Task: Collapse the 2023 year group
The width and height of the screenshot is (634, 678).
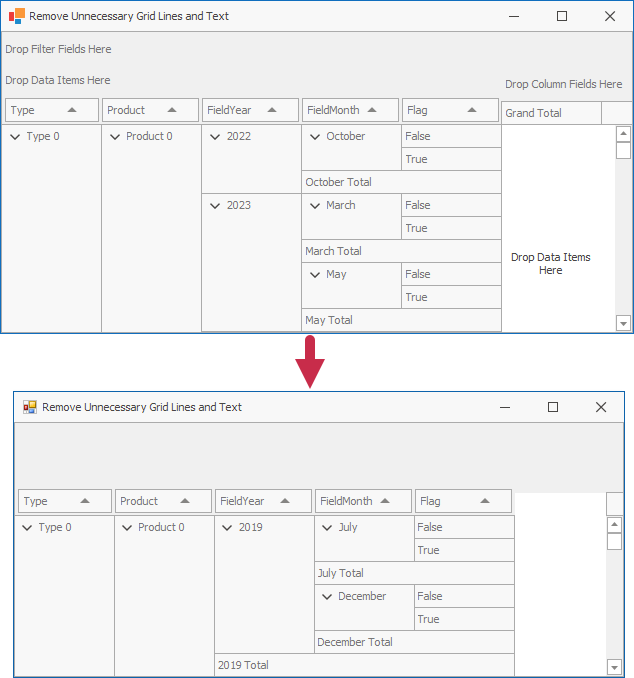Action: click(x=215, y=205)
